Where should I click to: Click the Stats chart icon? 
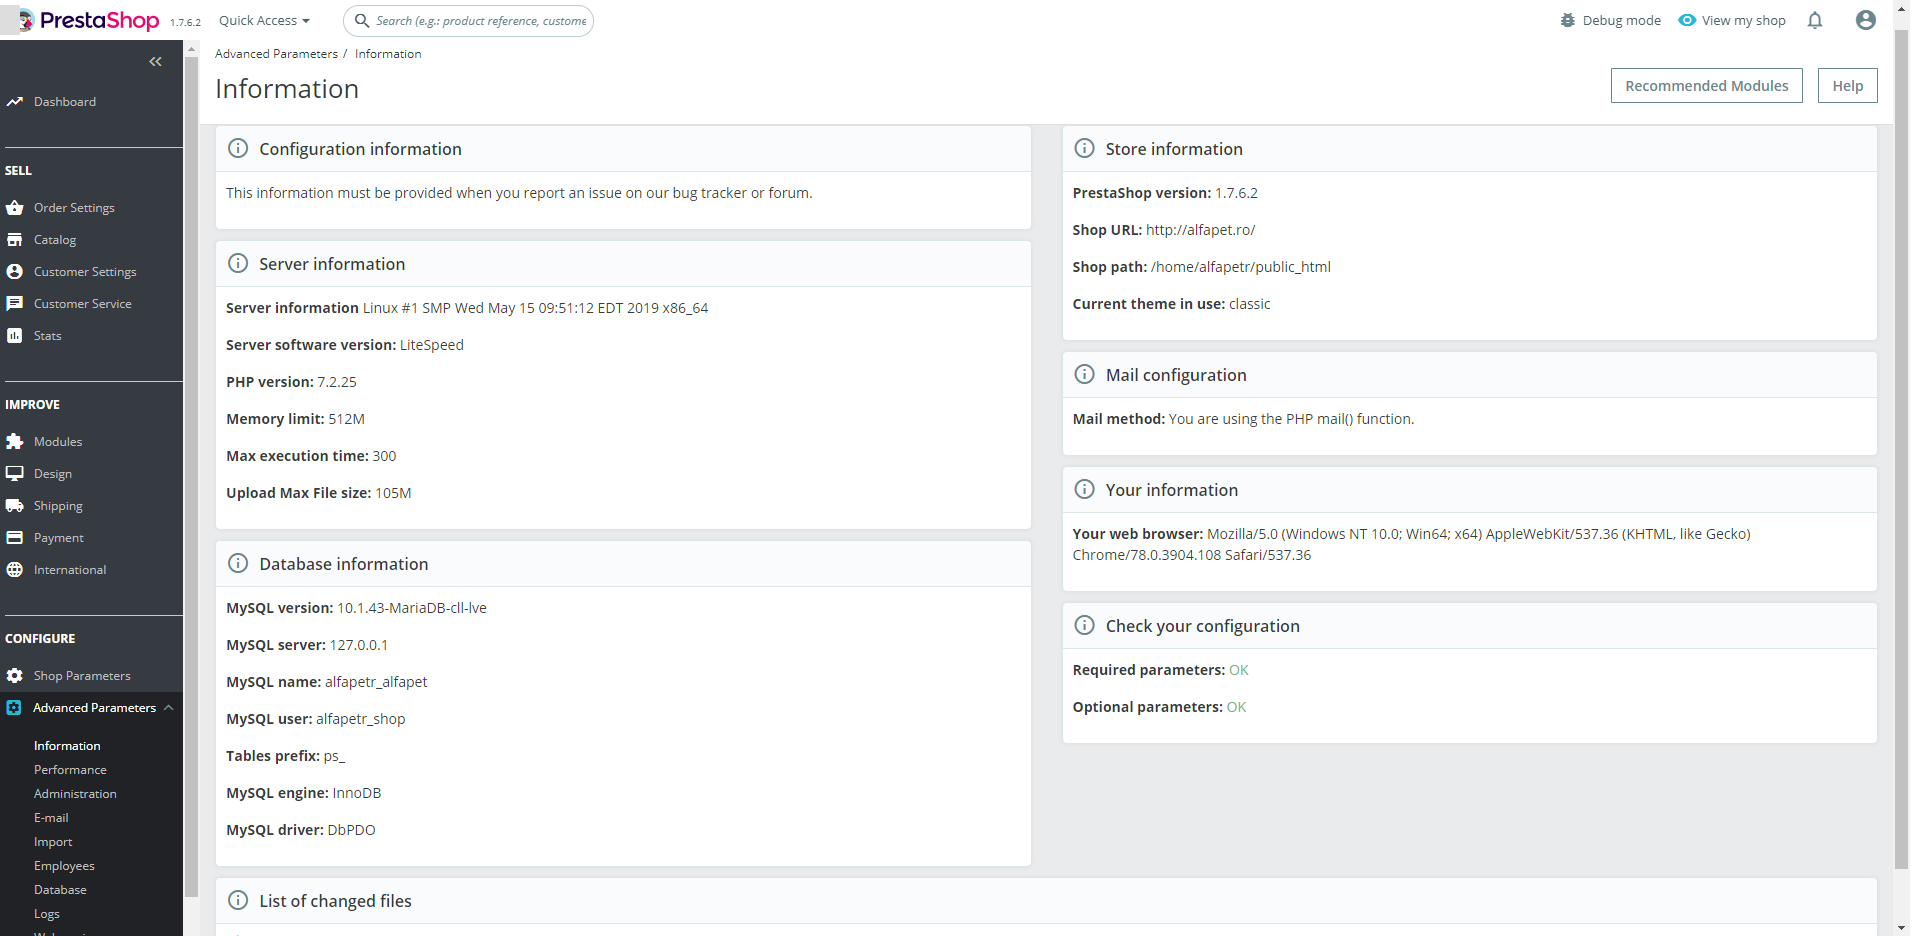[x=15, y=336]
